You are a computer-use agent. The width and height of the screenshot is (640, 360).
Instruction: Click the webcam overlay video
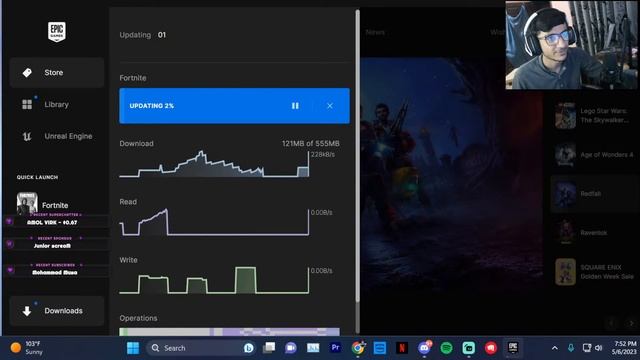pyautogui.click(x=571, y=45)
